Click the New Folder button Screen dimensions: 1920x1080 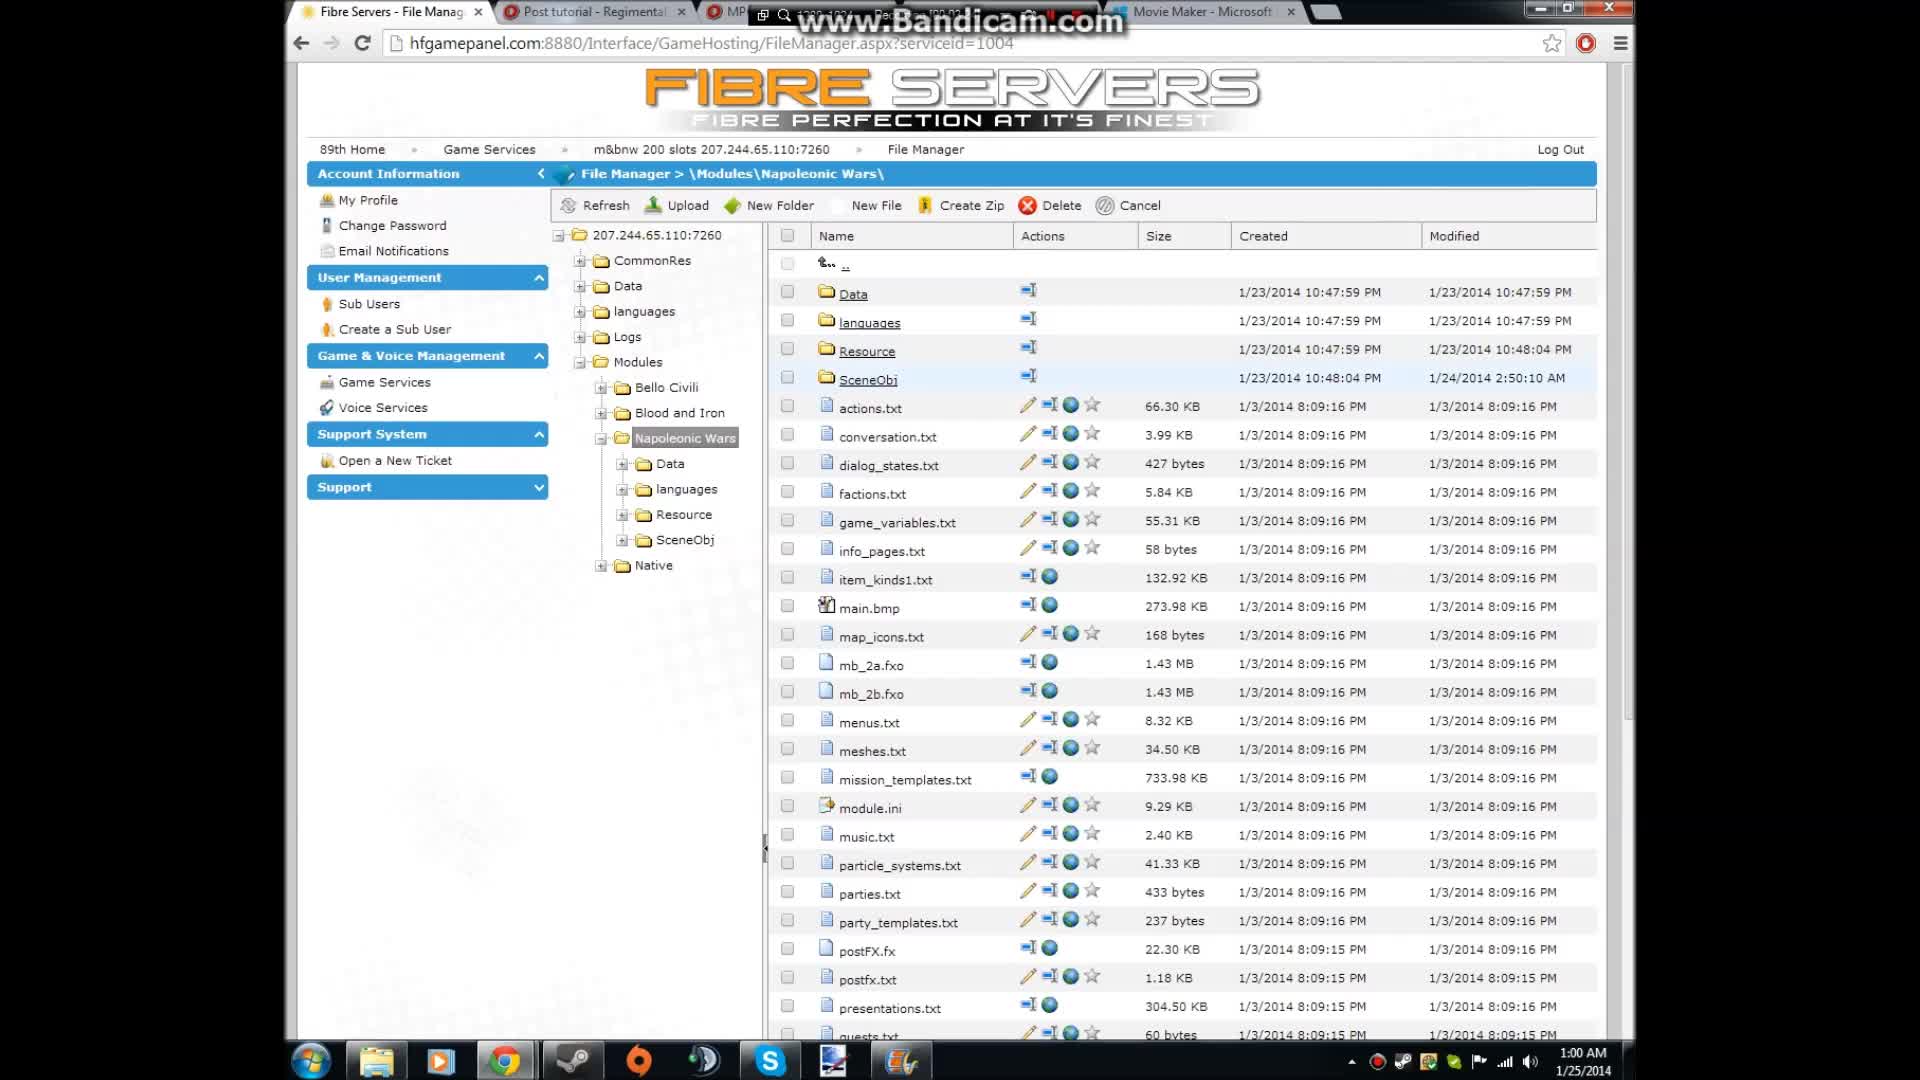(x=769, y=205)
